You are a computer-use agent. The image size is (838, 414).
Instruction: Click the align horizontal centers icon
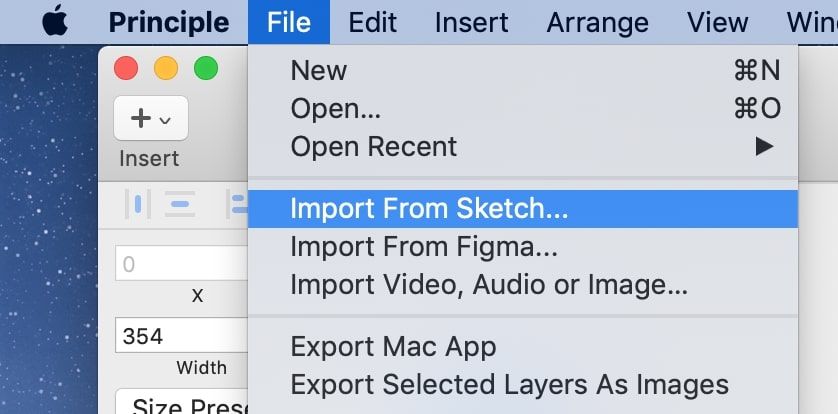(180, 204)
